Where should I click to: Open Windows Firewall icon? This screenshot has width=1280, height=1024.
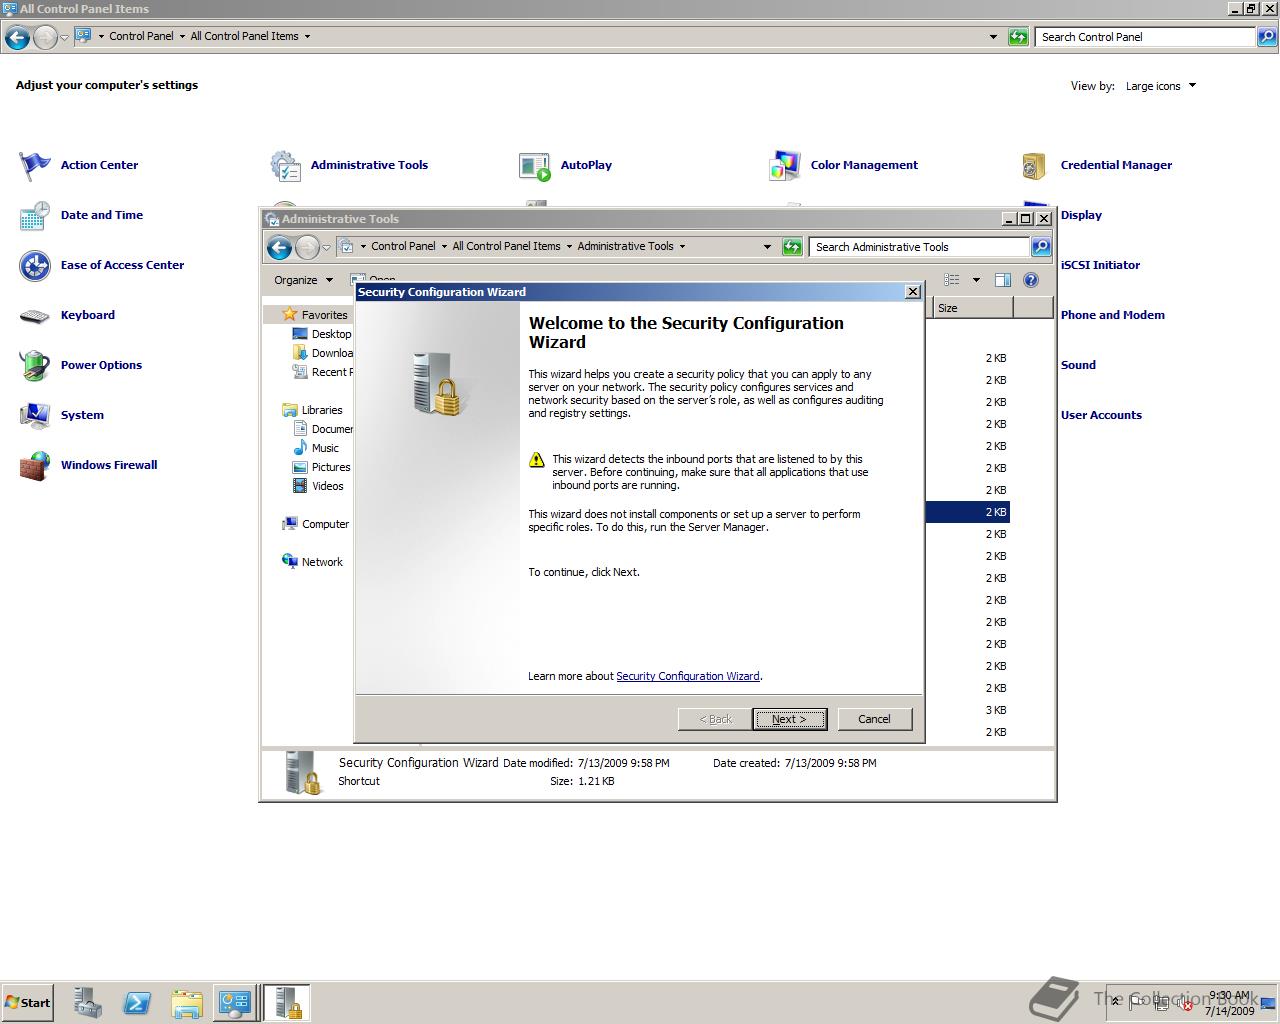[35, 465]
